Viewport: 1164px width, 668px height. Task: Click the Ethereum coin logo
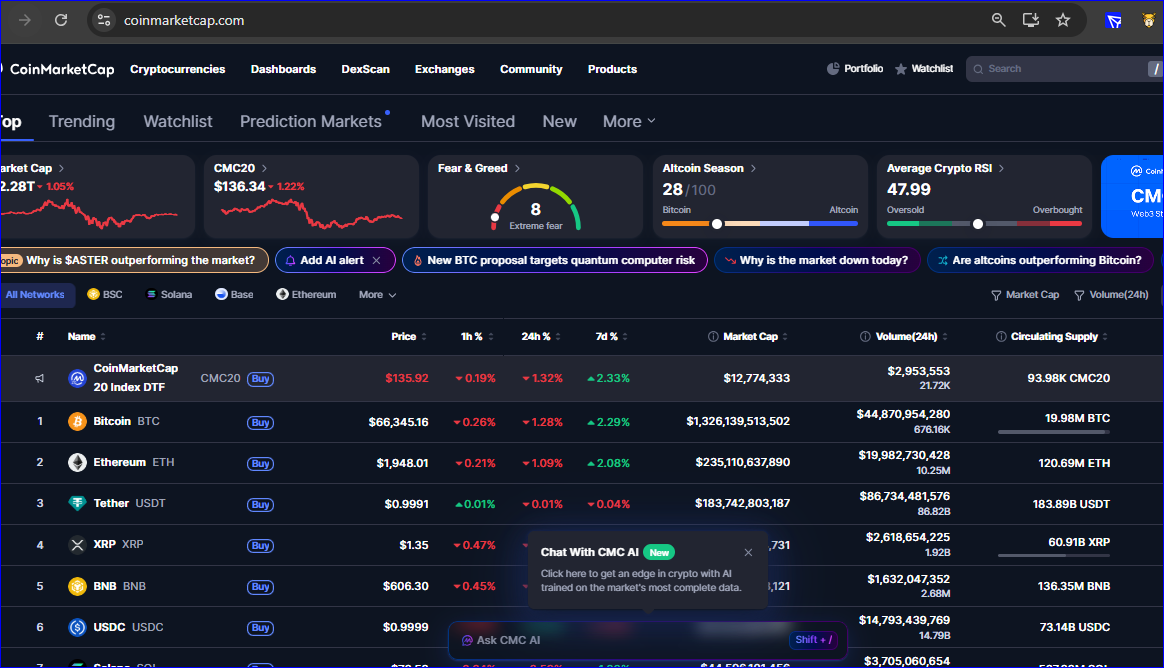coord(77,462)
